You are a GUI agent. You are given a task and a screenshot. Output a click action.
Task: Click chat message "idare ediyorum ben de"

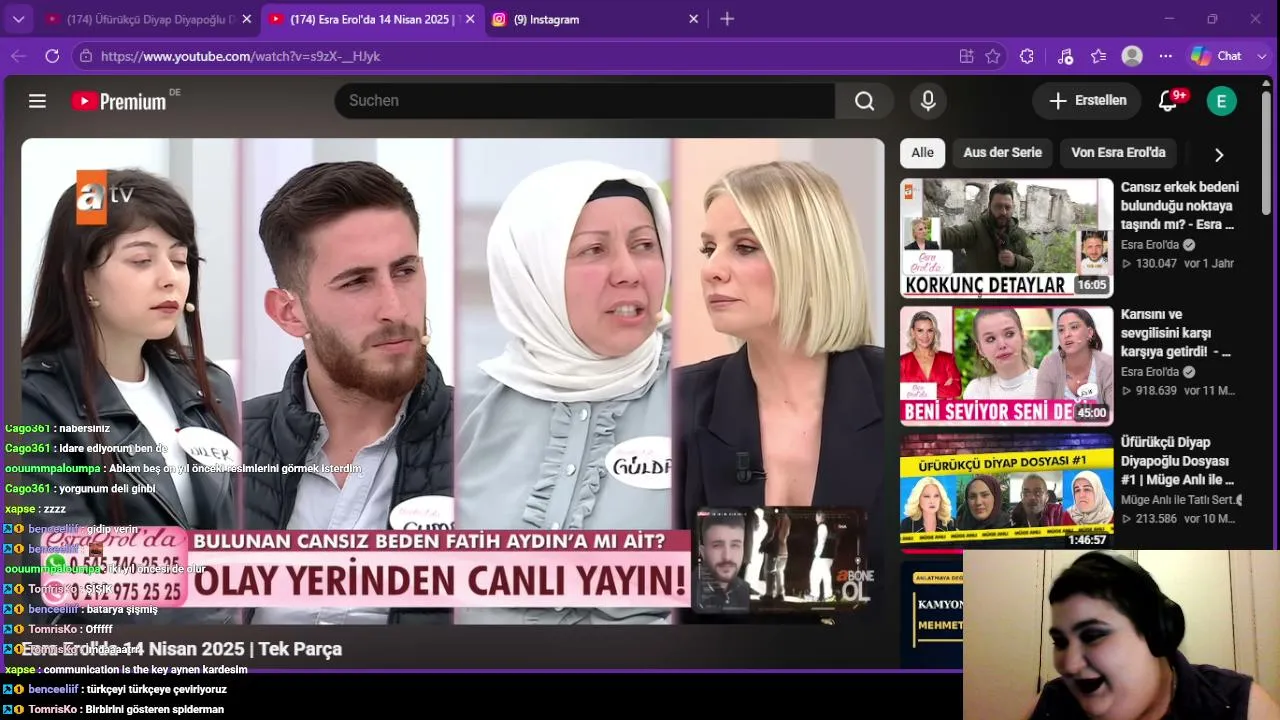tap(113, 448)
